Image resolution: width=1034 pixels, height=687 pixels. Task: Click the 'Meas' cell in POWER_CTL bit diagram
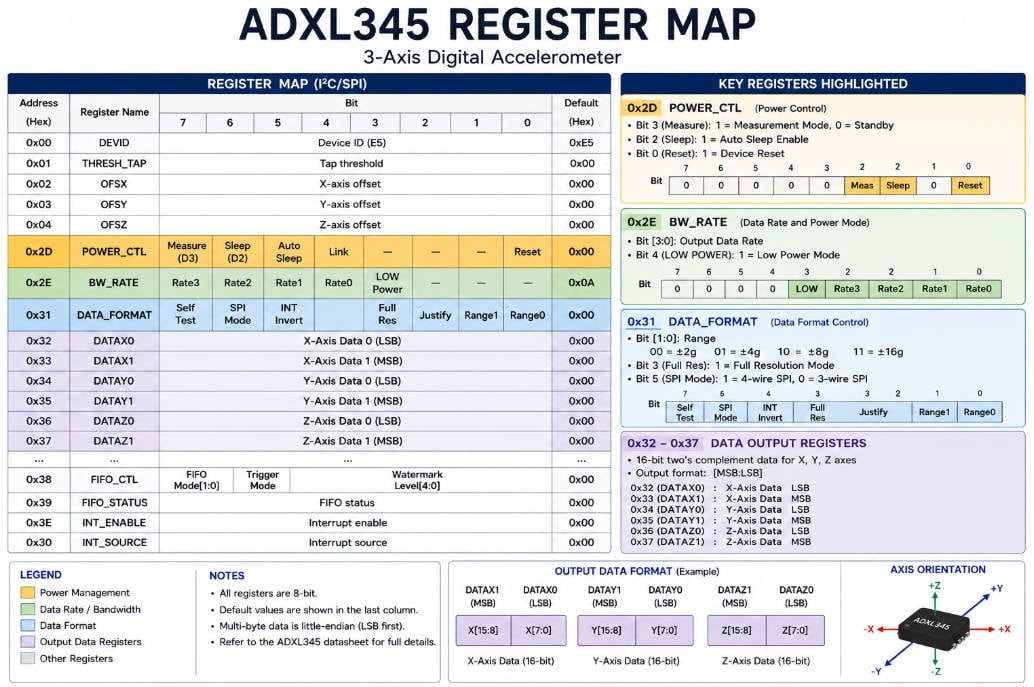pyautogui.click(x=862, y=185)
